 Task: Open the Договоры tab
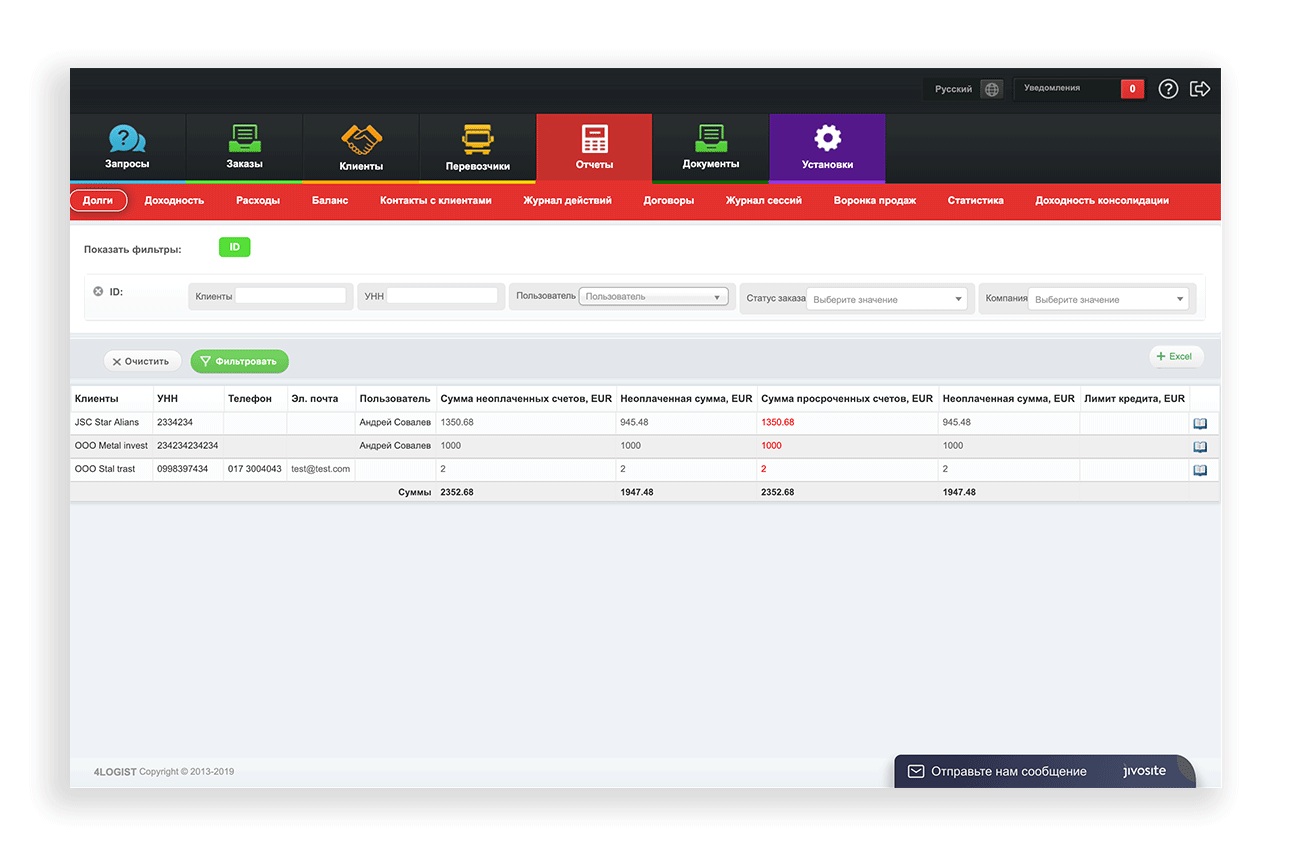tap(669, 200)
